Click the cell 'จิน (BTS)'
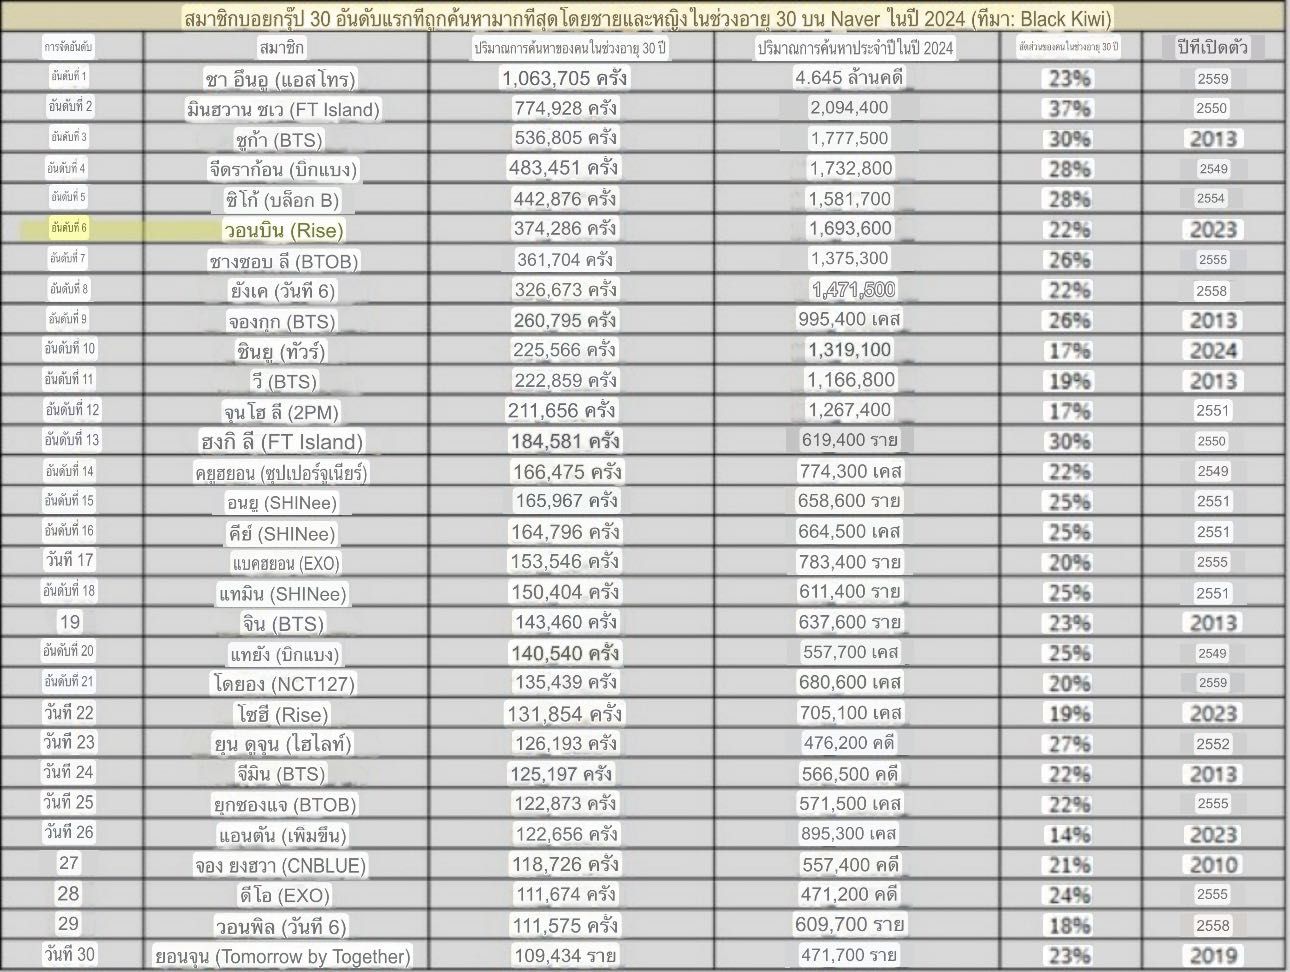 pos(283,624)
